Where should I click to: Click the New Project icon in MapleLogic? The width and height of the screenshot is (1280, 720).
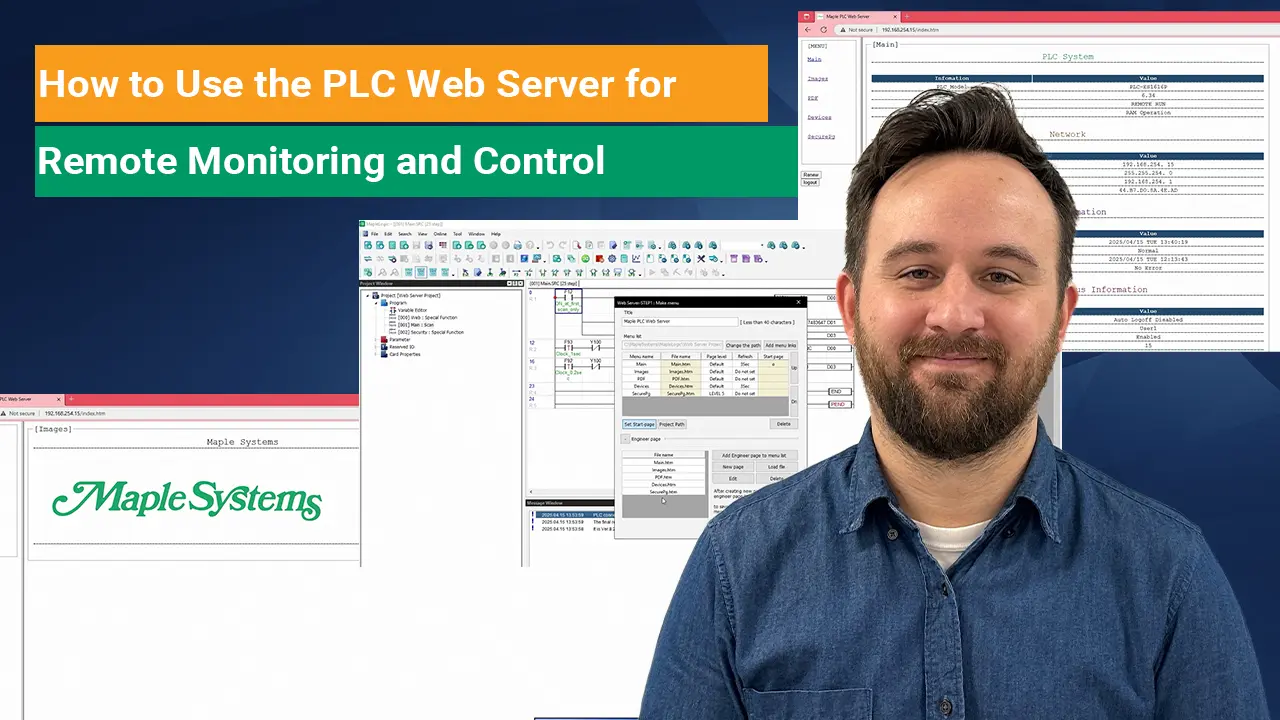coord(367,245)
